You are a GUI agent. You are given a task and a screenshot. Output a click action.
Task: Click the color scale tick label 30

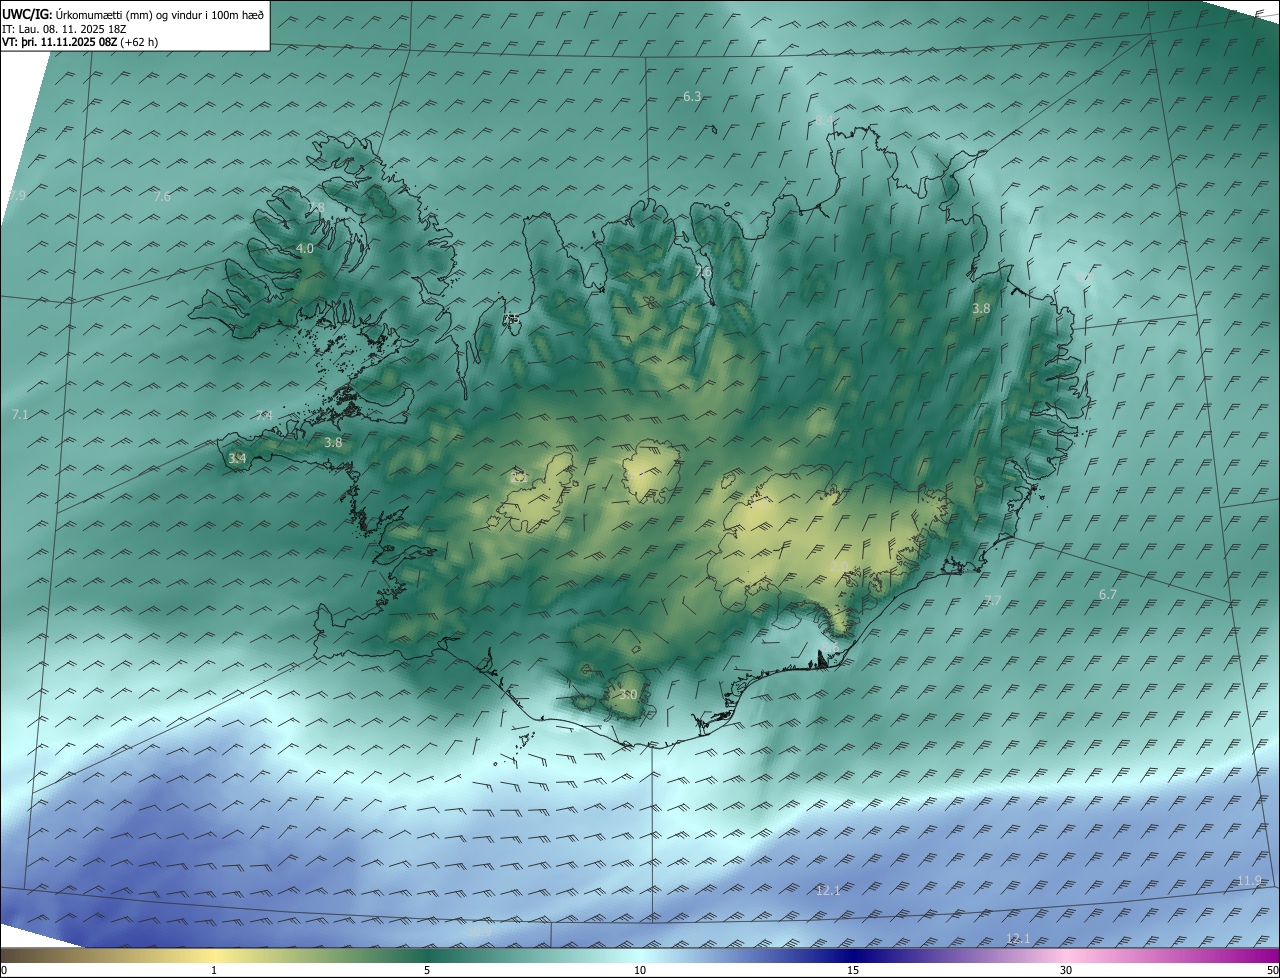pyautogui.click(x=1066, y=970)
